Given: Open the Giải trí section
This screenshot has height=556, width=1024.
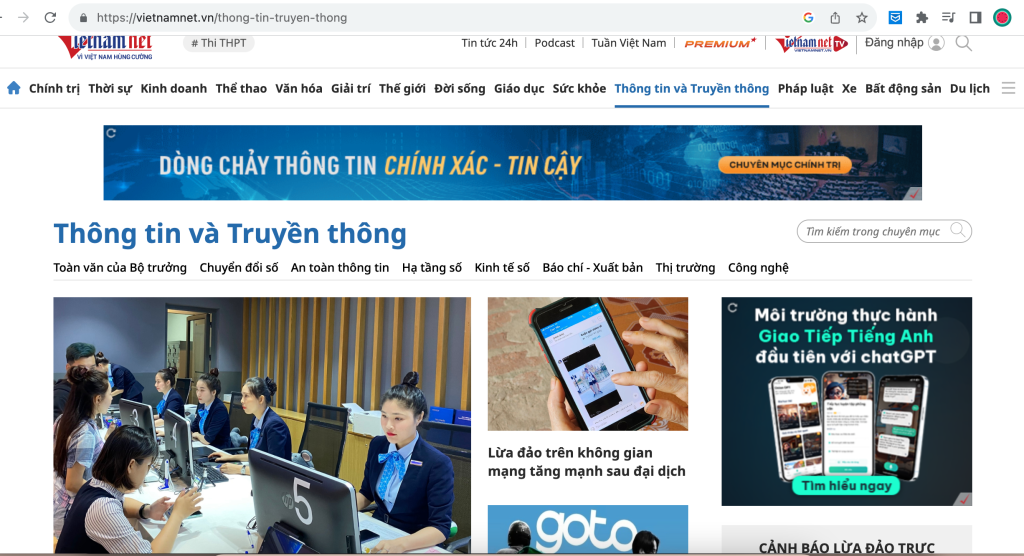Looking at the screenshot, I should click(x=351, y=88).
